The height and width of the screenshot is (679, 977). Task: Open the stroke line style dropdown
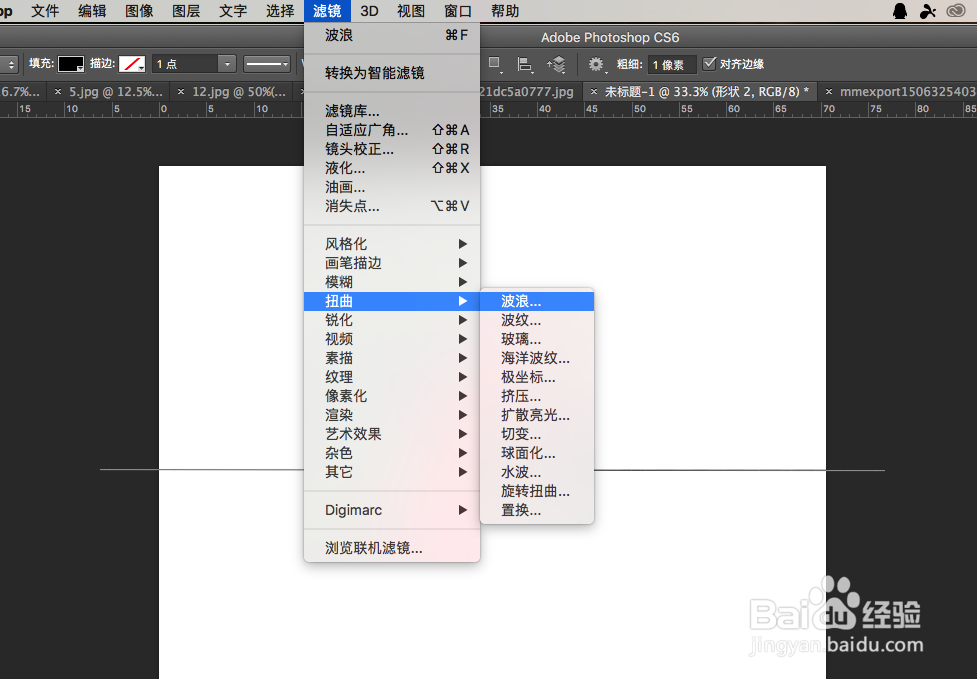coord(267,64)
